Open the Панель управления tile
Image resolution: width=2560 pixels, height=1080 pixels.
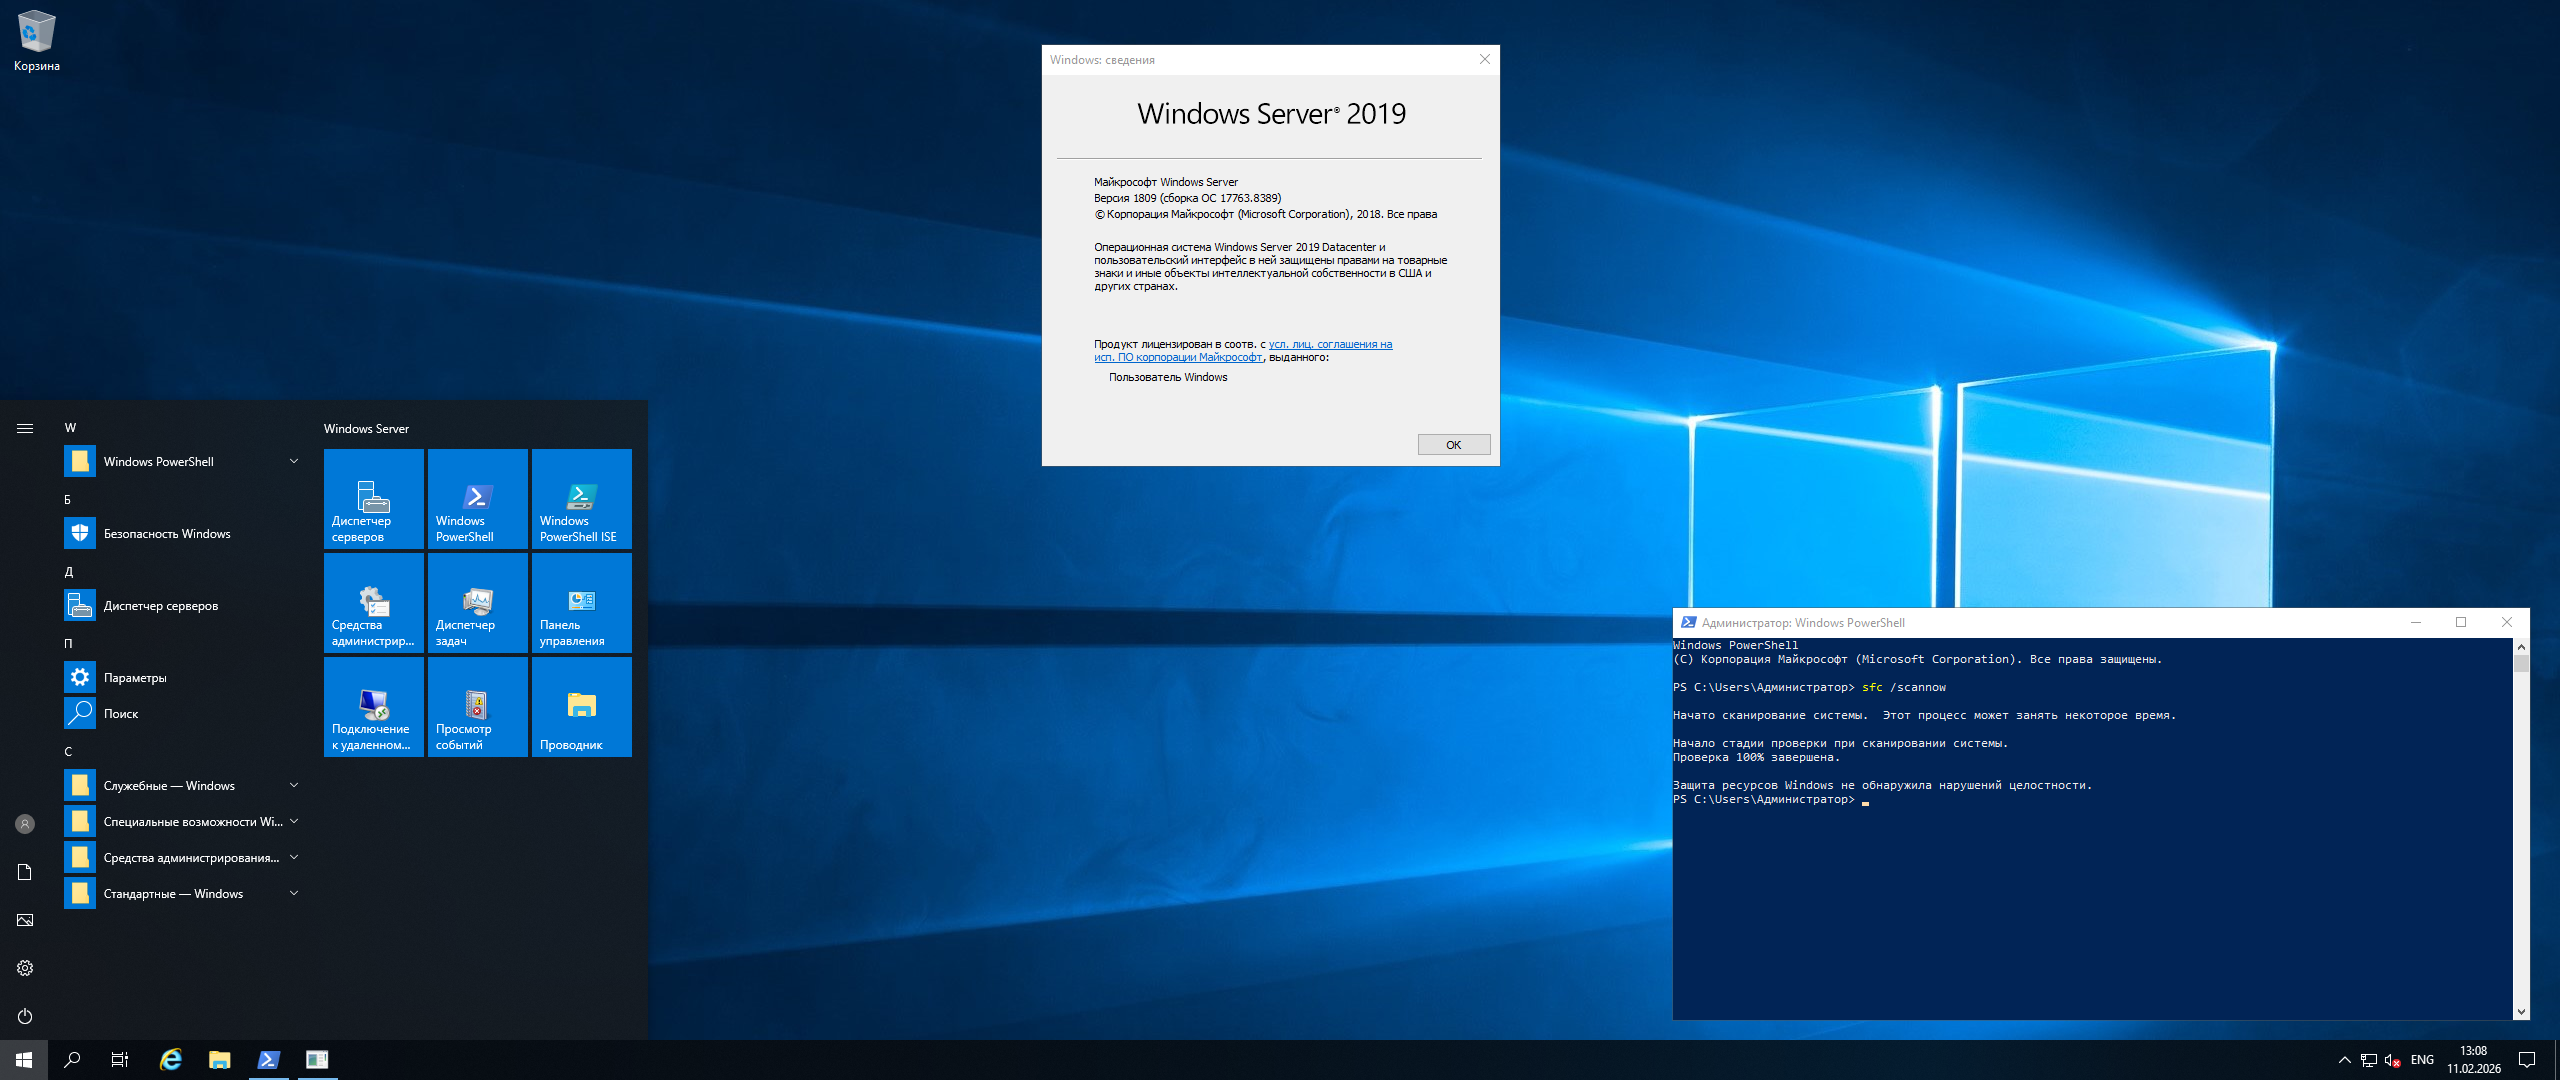tap(581, 603)
